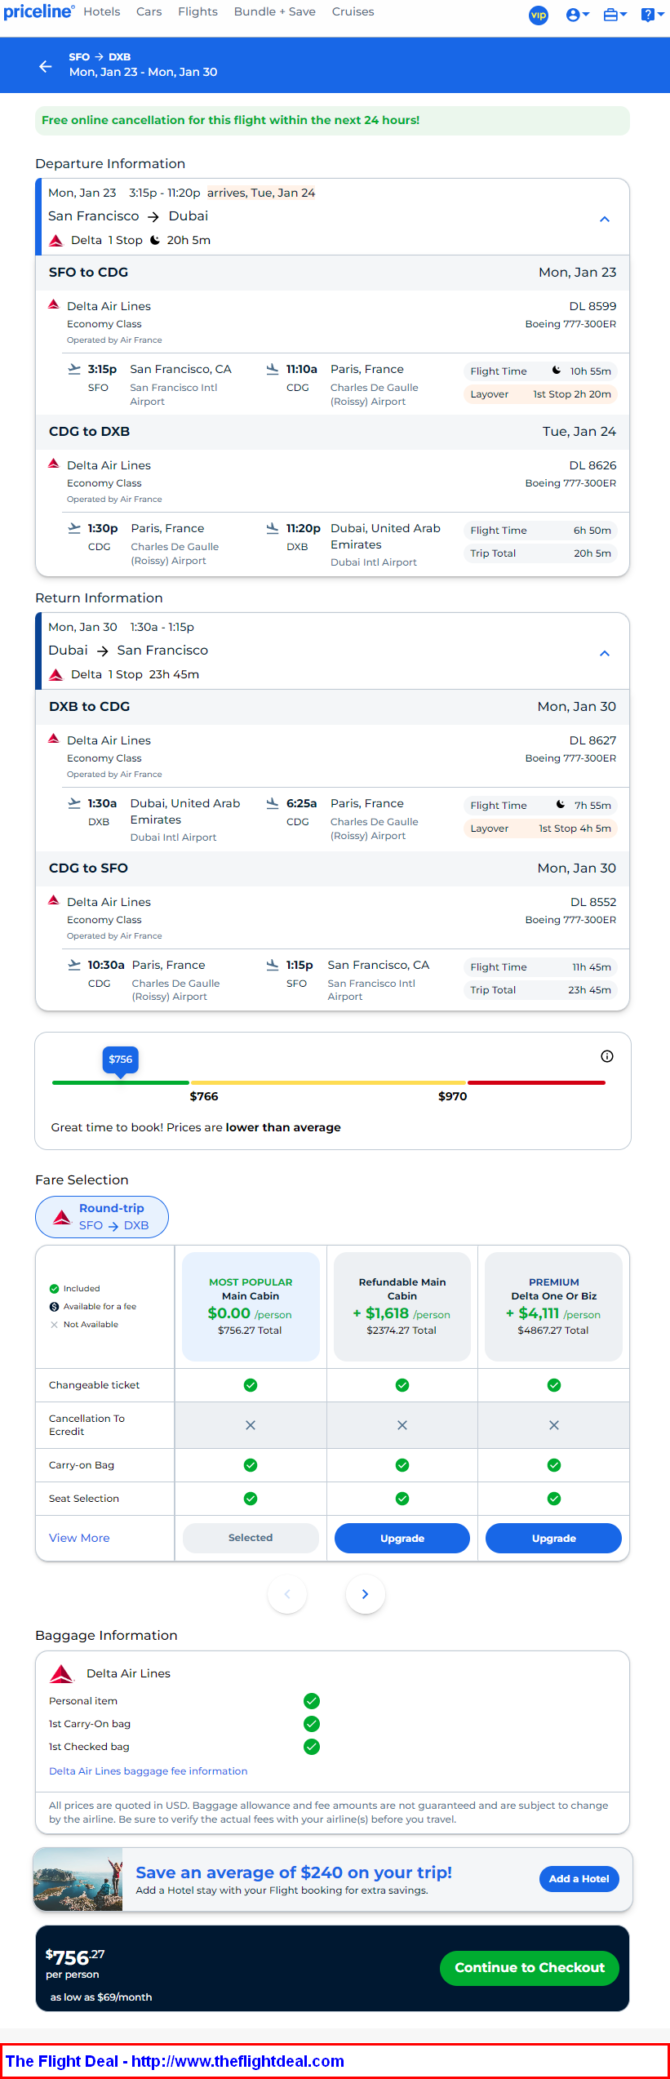The image size is (670, 2079).
Task: Open the account profile icon menu
Action: coord(577,15)
